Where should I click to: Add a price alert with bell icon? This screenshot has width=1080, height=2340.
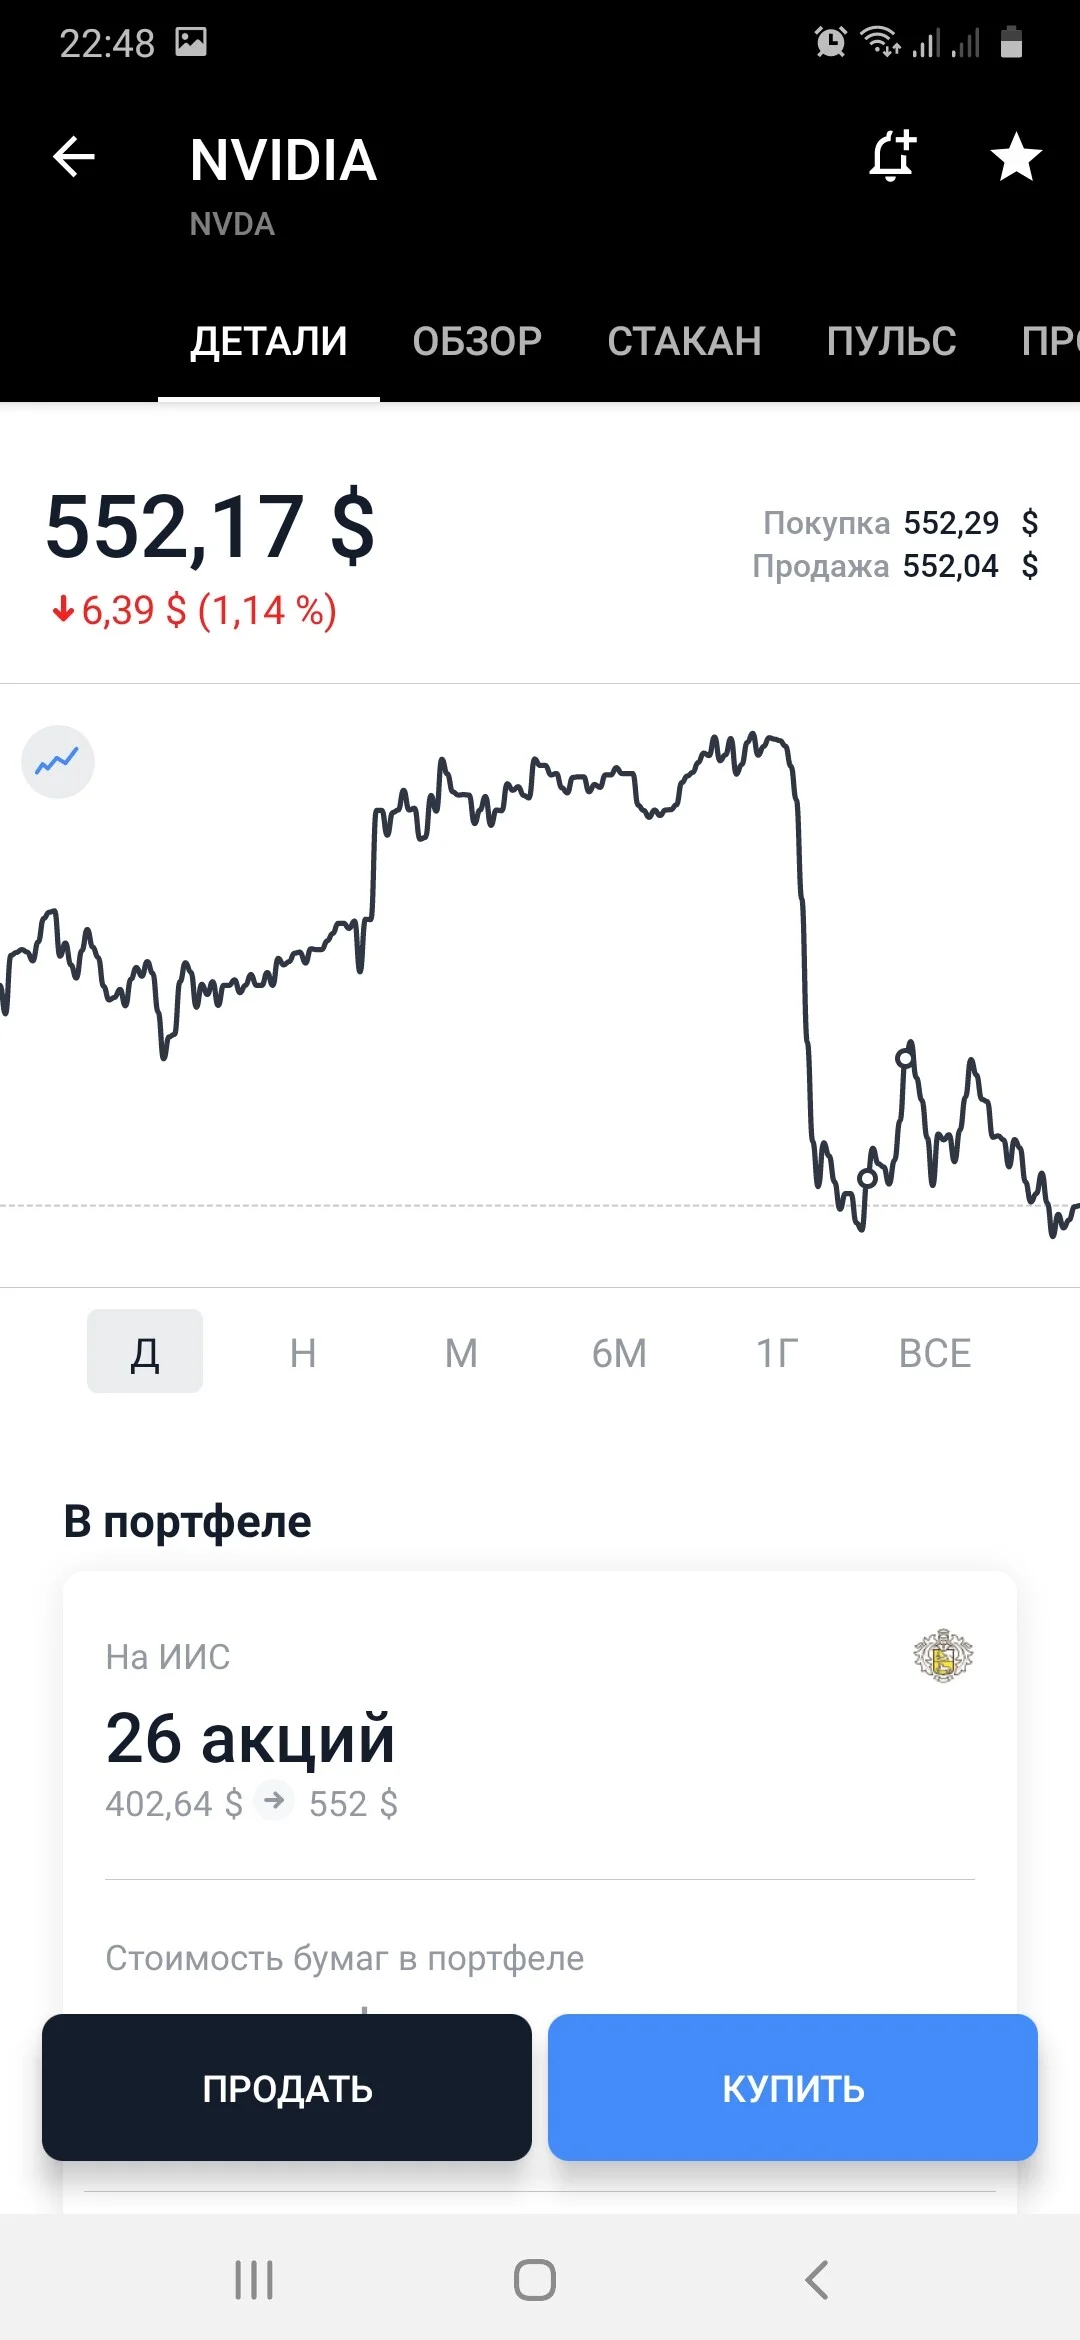(x=892, y=156)
